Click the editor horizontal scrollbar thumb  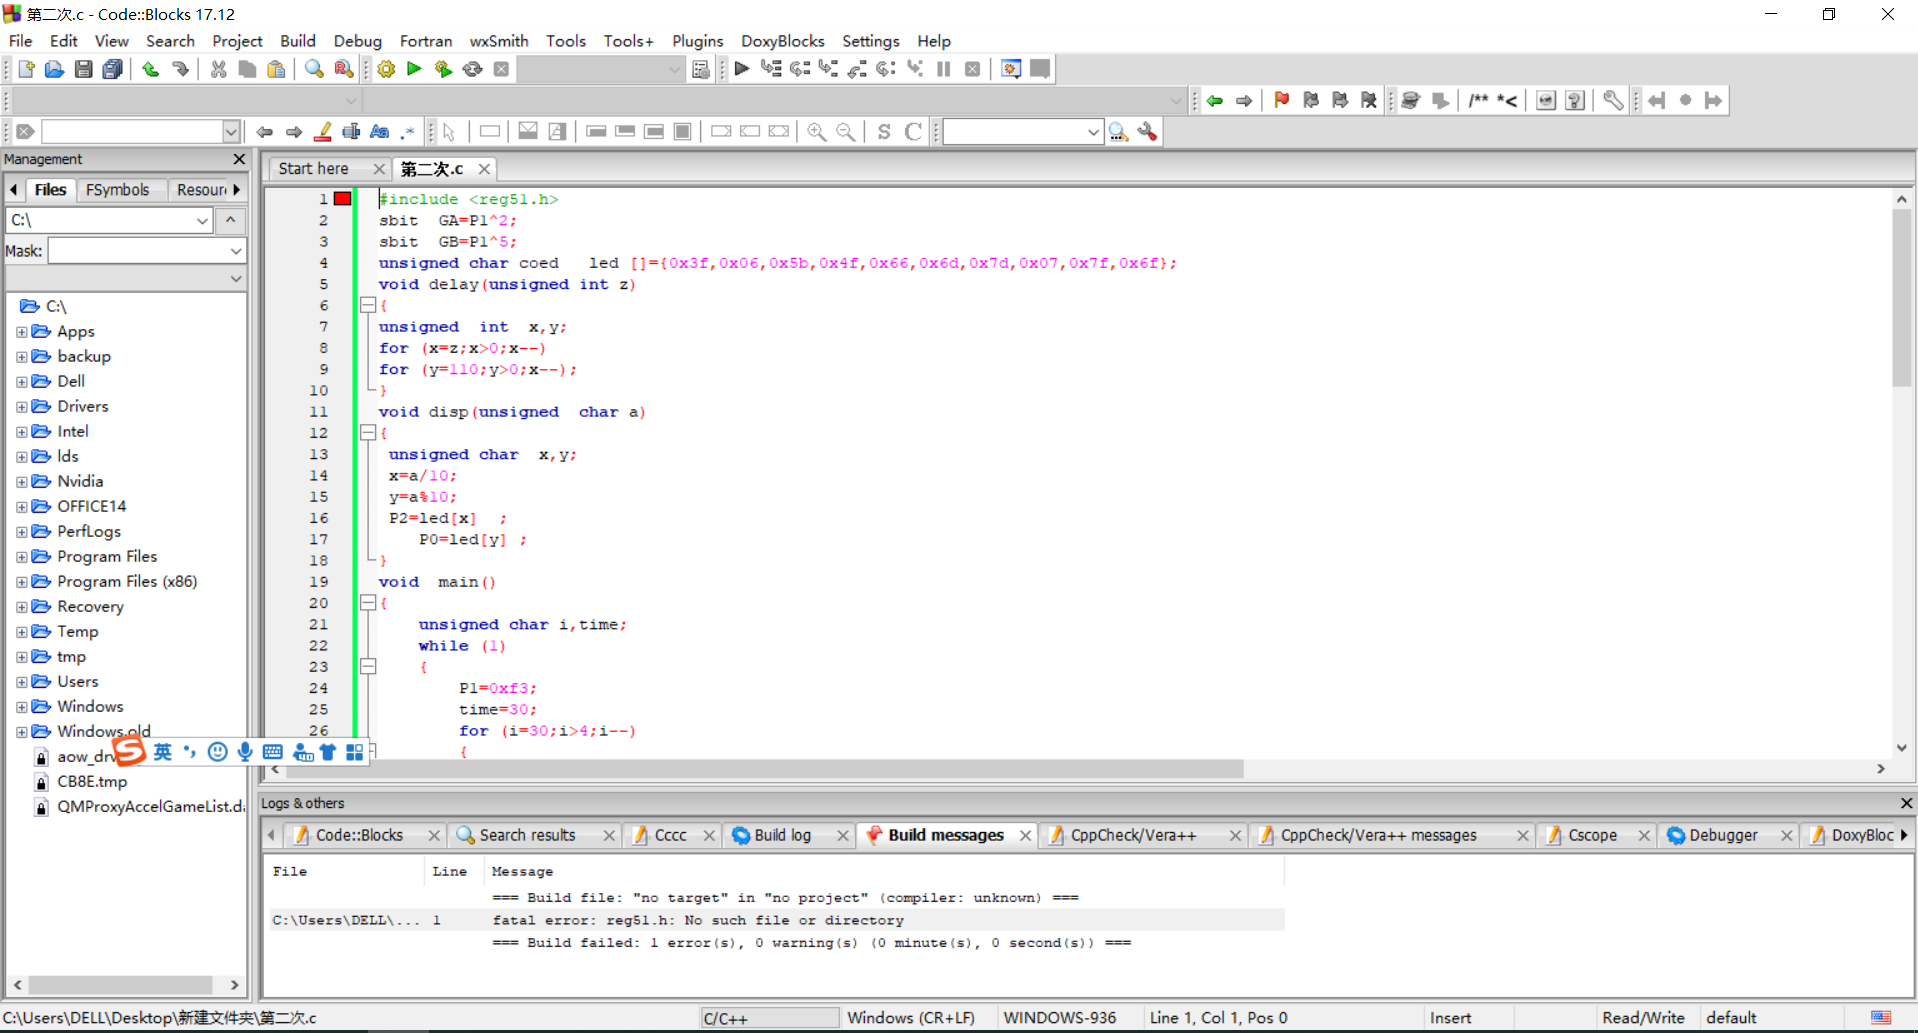point(765,769)
